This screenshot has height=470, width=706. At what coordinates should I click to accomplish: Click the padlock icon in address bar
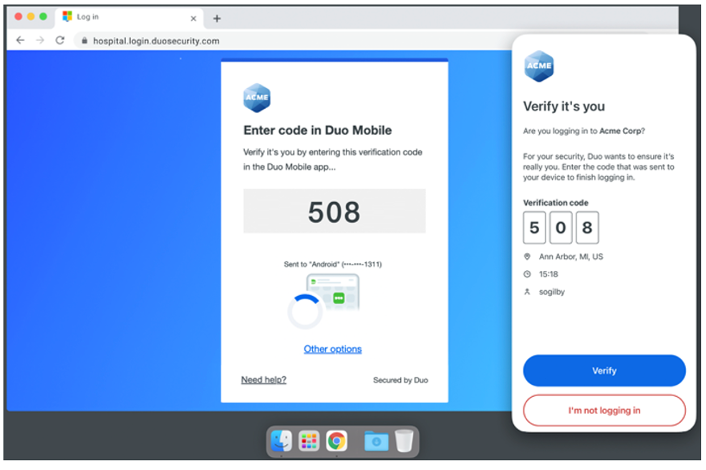click(x=84, y=41)
